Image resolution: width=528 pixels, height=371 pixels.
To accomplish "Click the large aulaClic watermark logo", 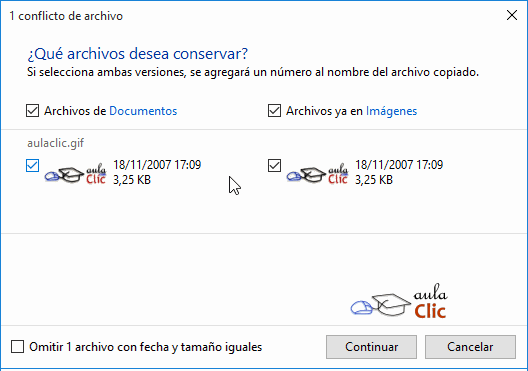I will click(x=399, y=301).
